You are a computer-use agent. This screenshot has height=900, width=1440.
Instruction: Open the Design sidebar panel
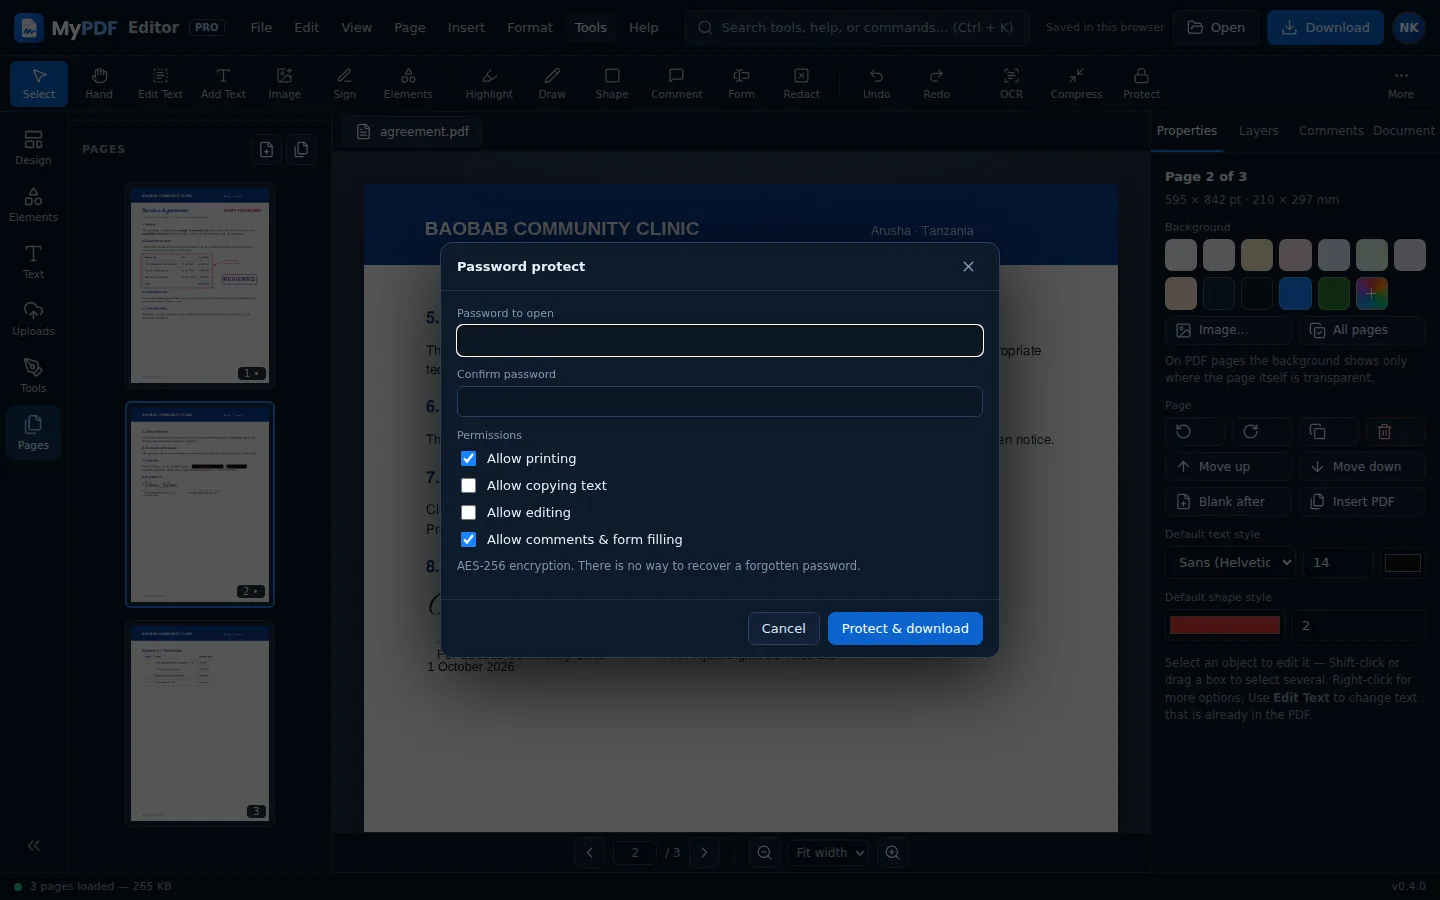[33, 148]
